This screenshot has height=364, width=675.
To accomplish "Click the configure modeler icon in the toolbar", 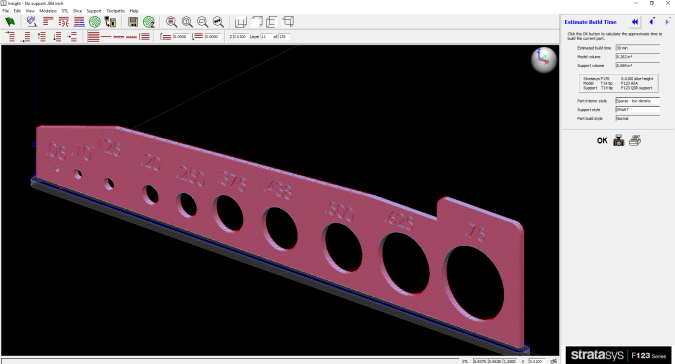I will [x=31, y=22].
